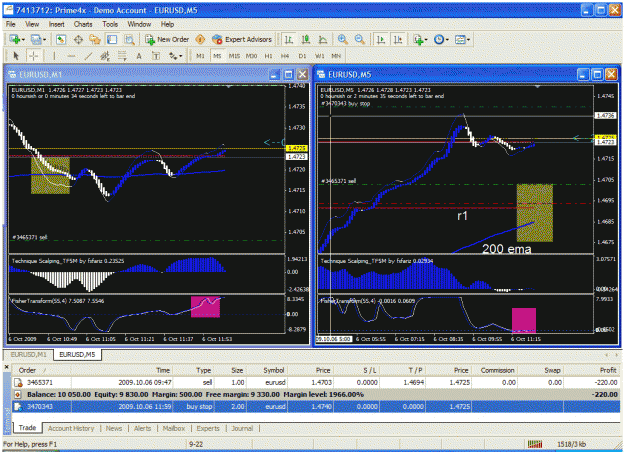Zoom out on the chart

click(360, 39)
